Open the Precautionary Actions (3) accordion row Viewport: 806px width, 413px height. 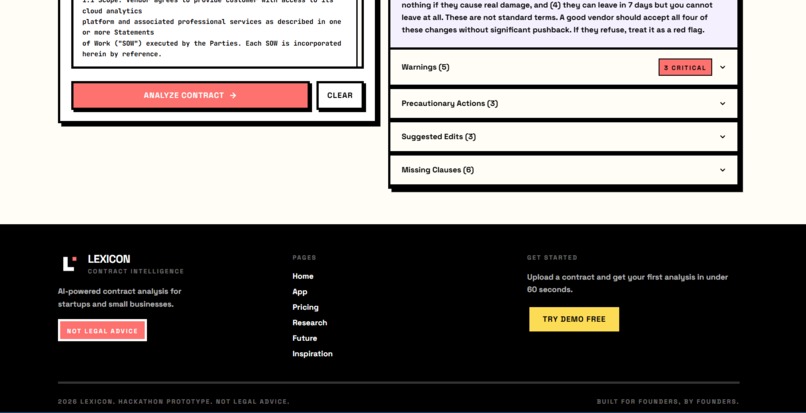(563, 103)
